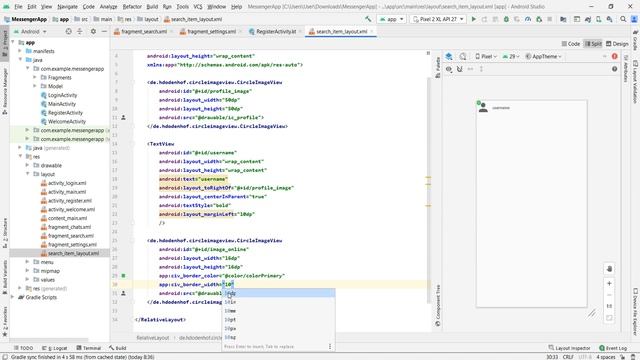640x360 pixels.
Task: Switch to fragment_settings.xml tab
Action: [211, 31]
